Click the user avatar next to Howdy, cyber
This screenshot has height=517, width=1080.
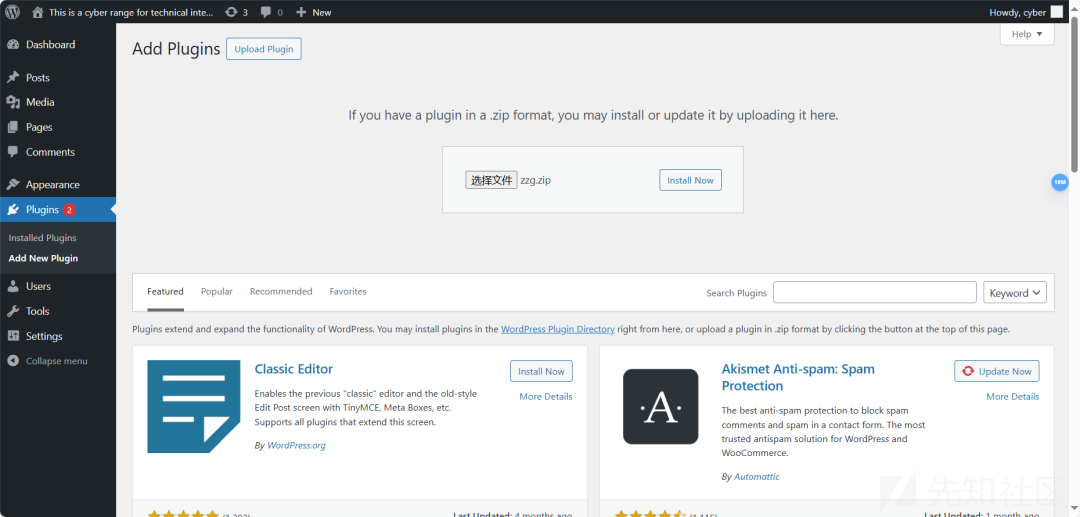[1056, 12]
